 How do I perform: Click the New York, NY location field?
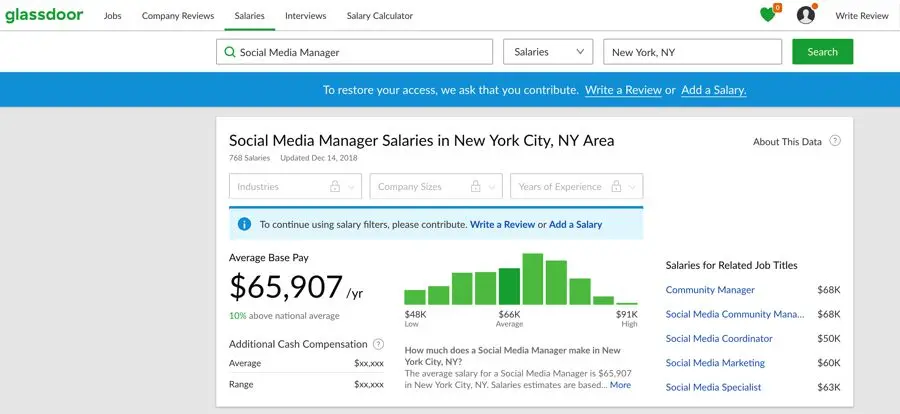tap(692, 52)
